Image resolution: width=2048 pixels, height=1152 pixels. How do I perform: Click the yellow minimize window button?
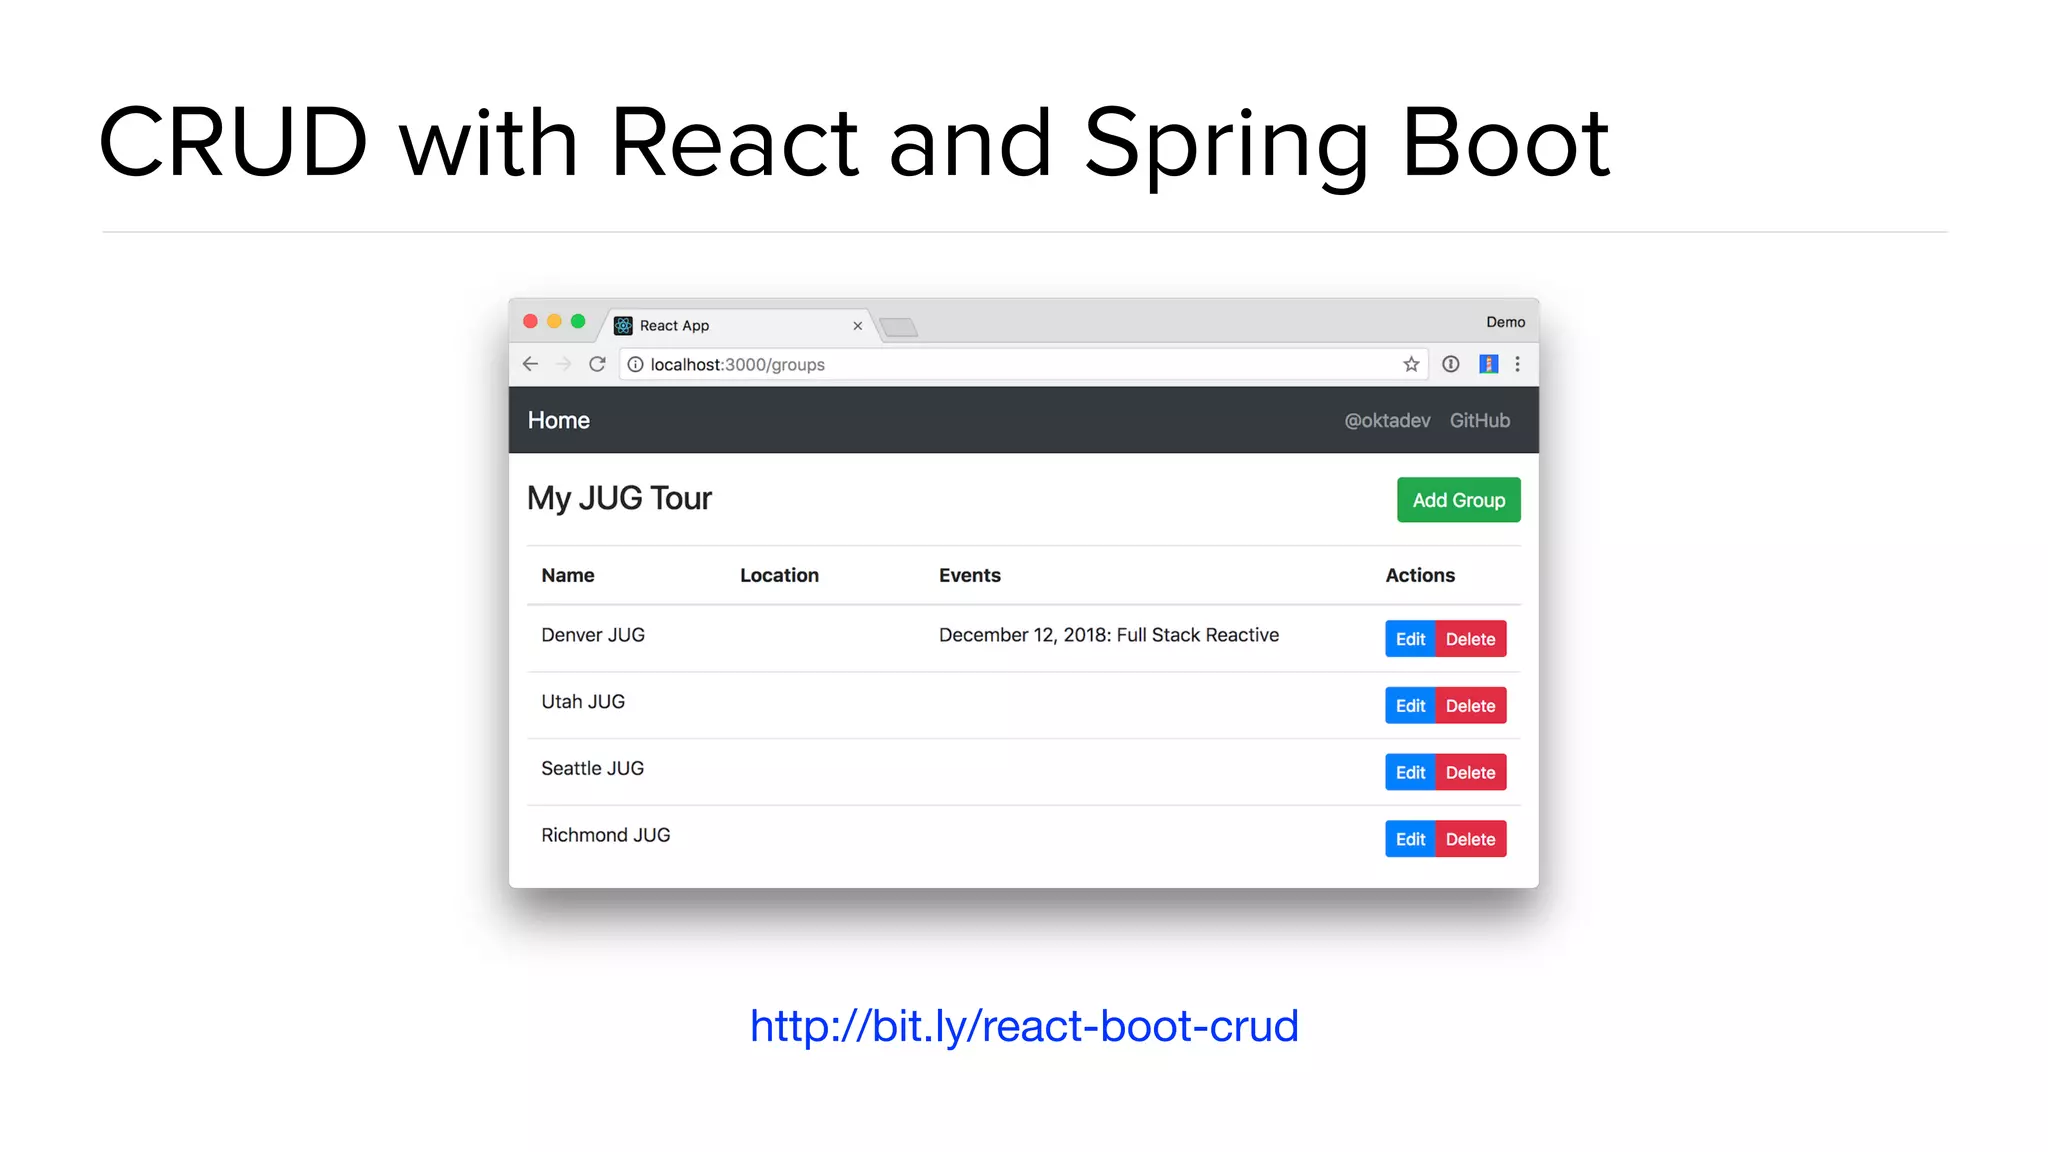(554, 321)
